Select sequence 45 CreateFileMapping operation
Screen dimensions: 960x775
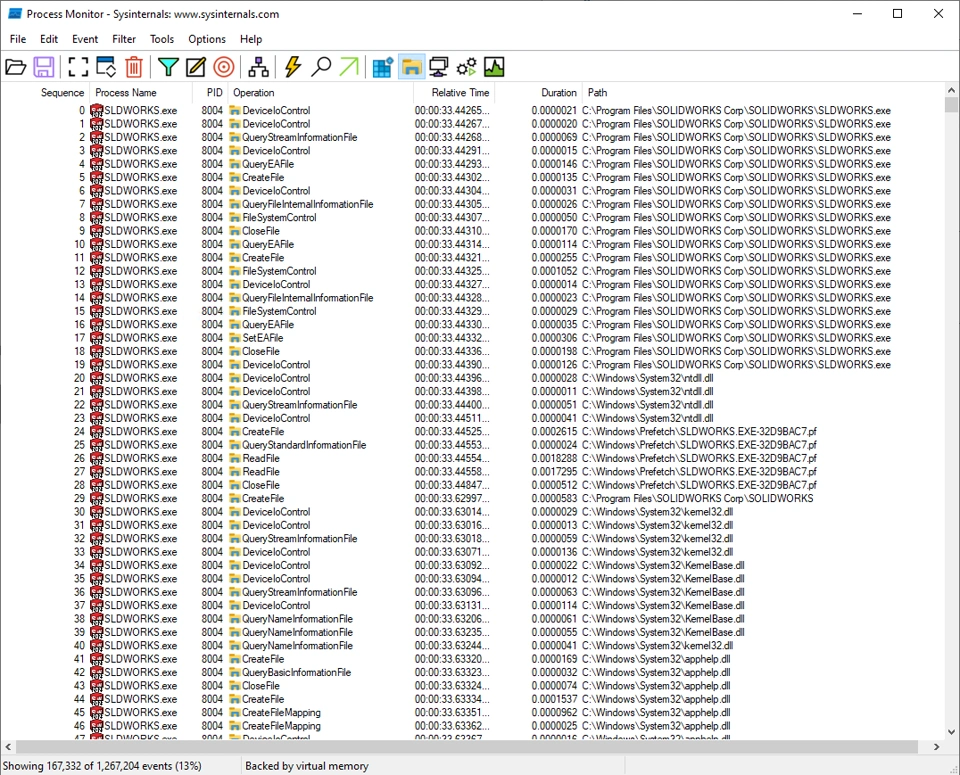pyautogui.click(x=282, y=713)
